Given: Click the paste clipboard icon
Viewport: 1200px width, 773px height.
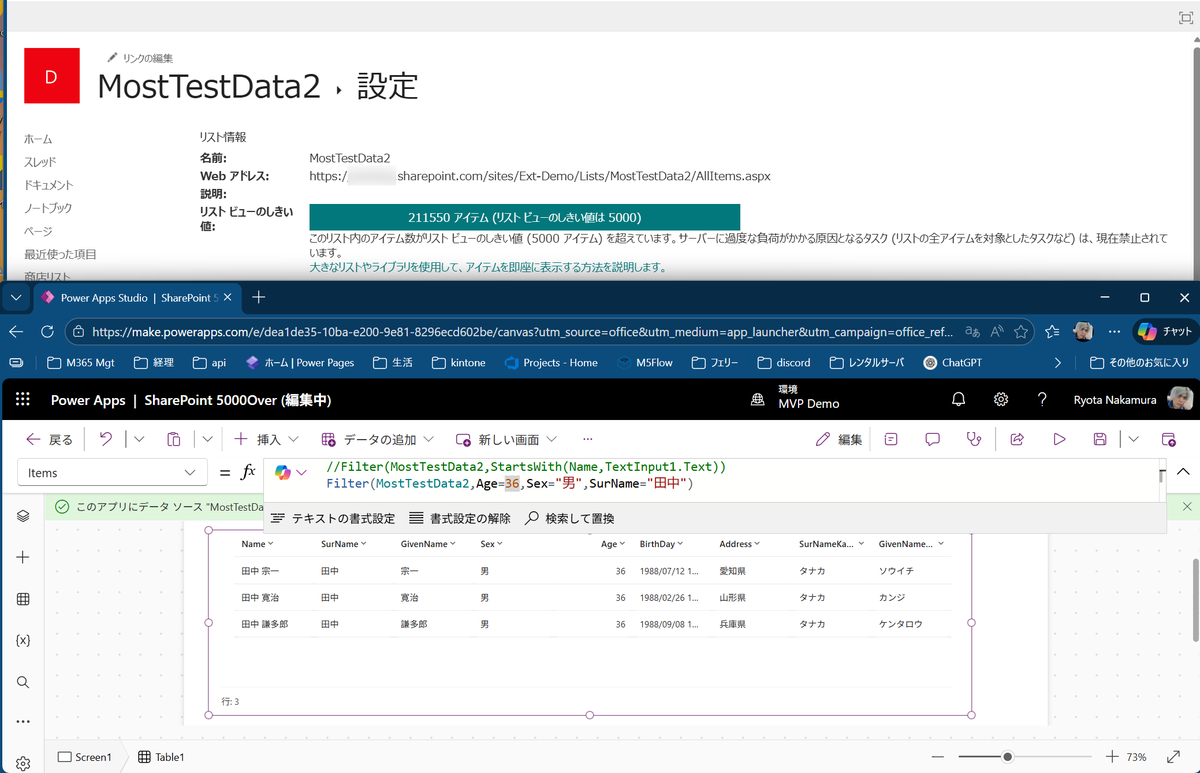Looking at the screenshot, I should [x=173, y=439].
